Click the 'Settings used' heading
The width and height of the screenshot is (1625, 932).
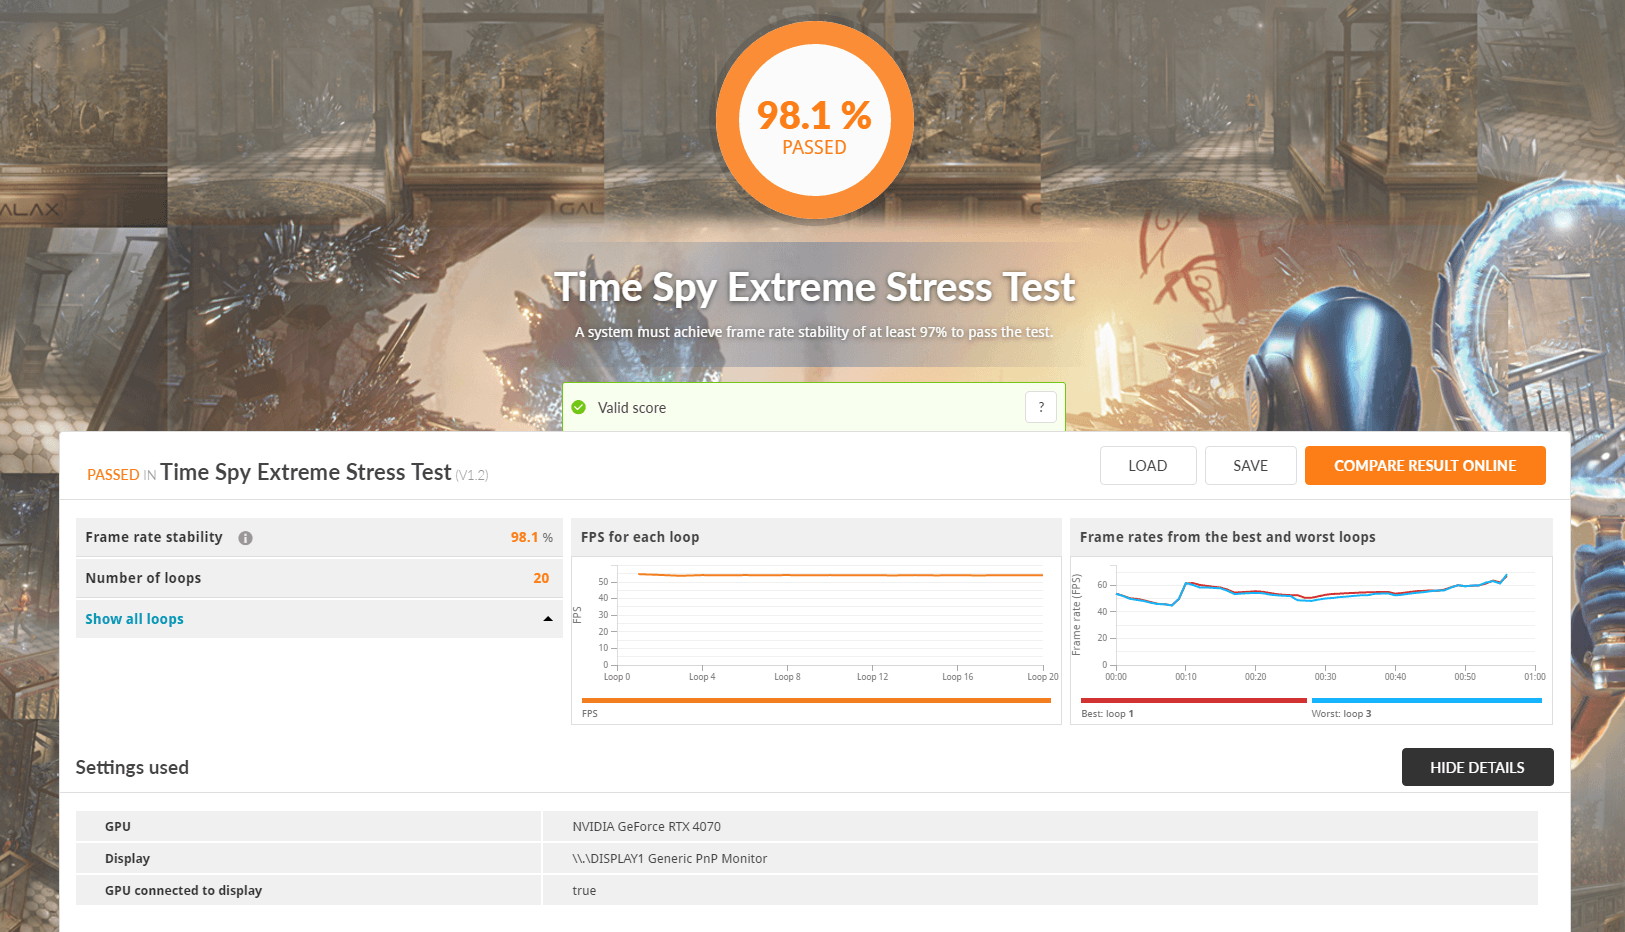tap(132, 767)
